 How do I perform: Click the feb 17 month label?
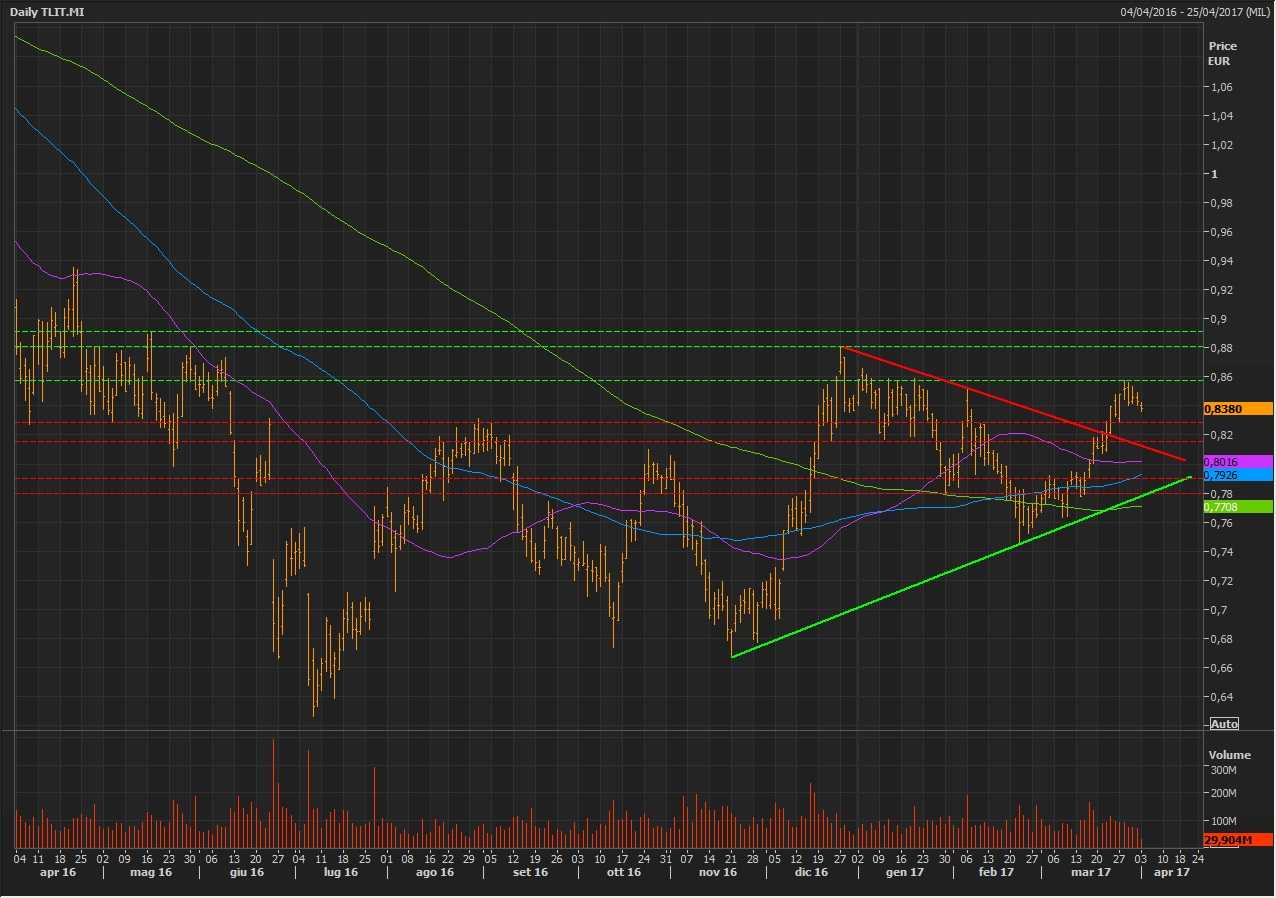click(x=996, y=873)
